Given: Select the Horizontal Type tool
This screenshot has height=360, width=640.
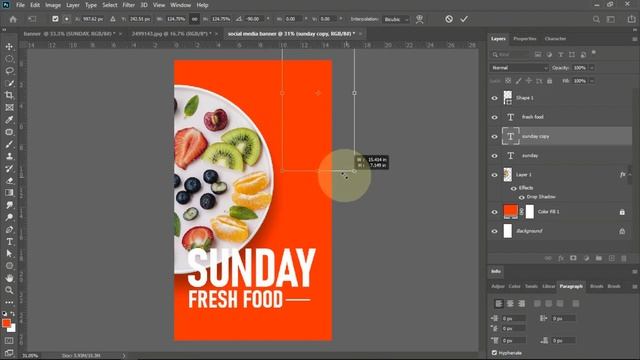Looking at the screenshot, I should tap(9, 242).
